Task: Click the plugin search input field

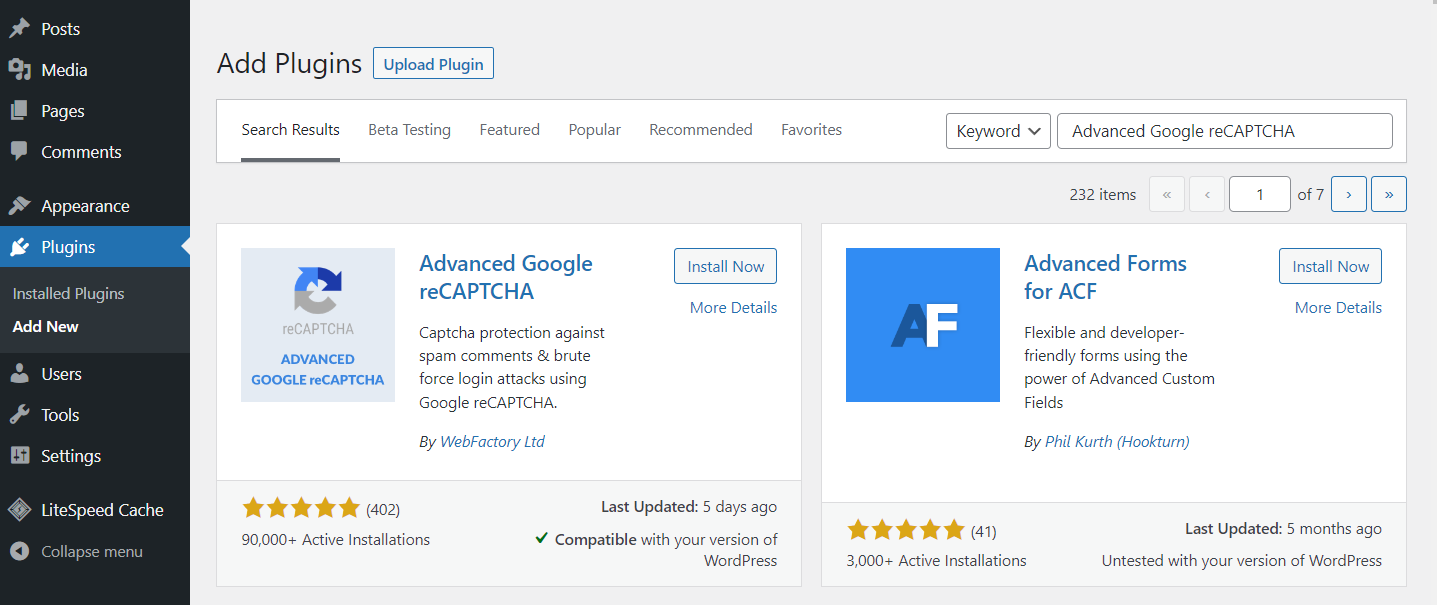Action: pyautogui.click(x=1224, y=131)
